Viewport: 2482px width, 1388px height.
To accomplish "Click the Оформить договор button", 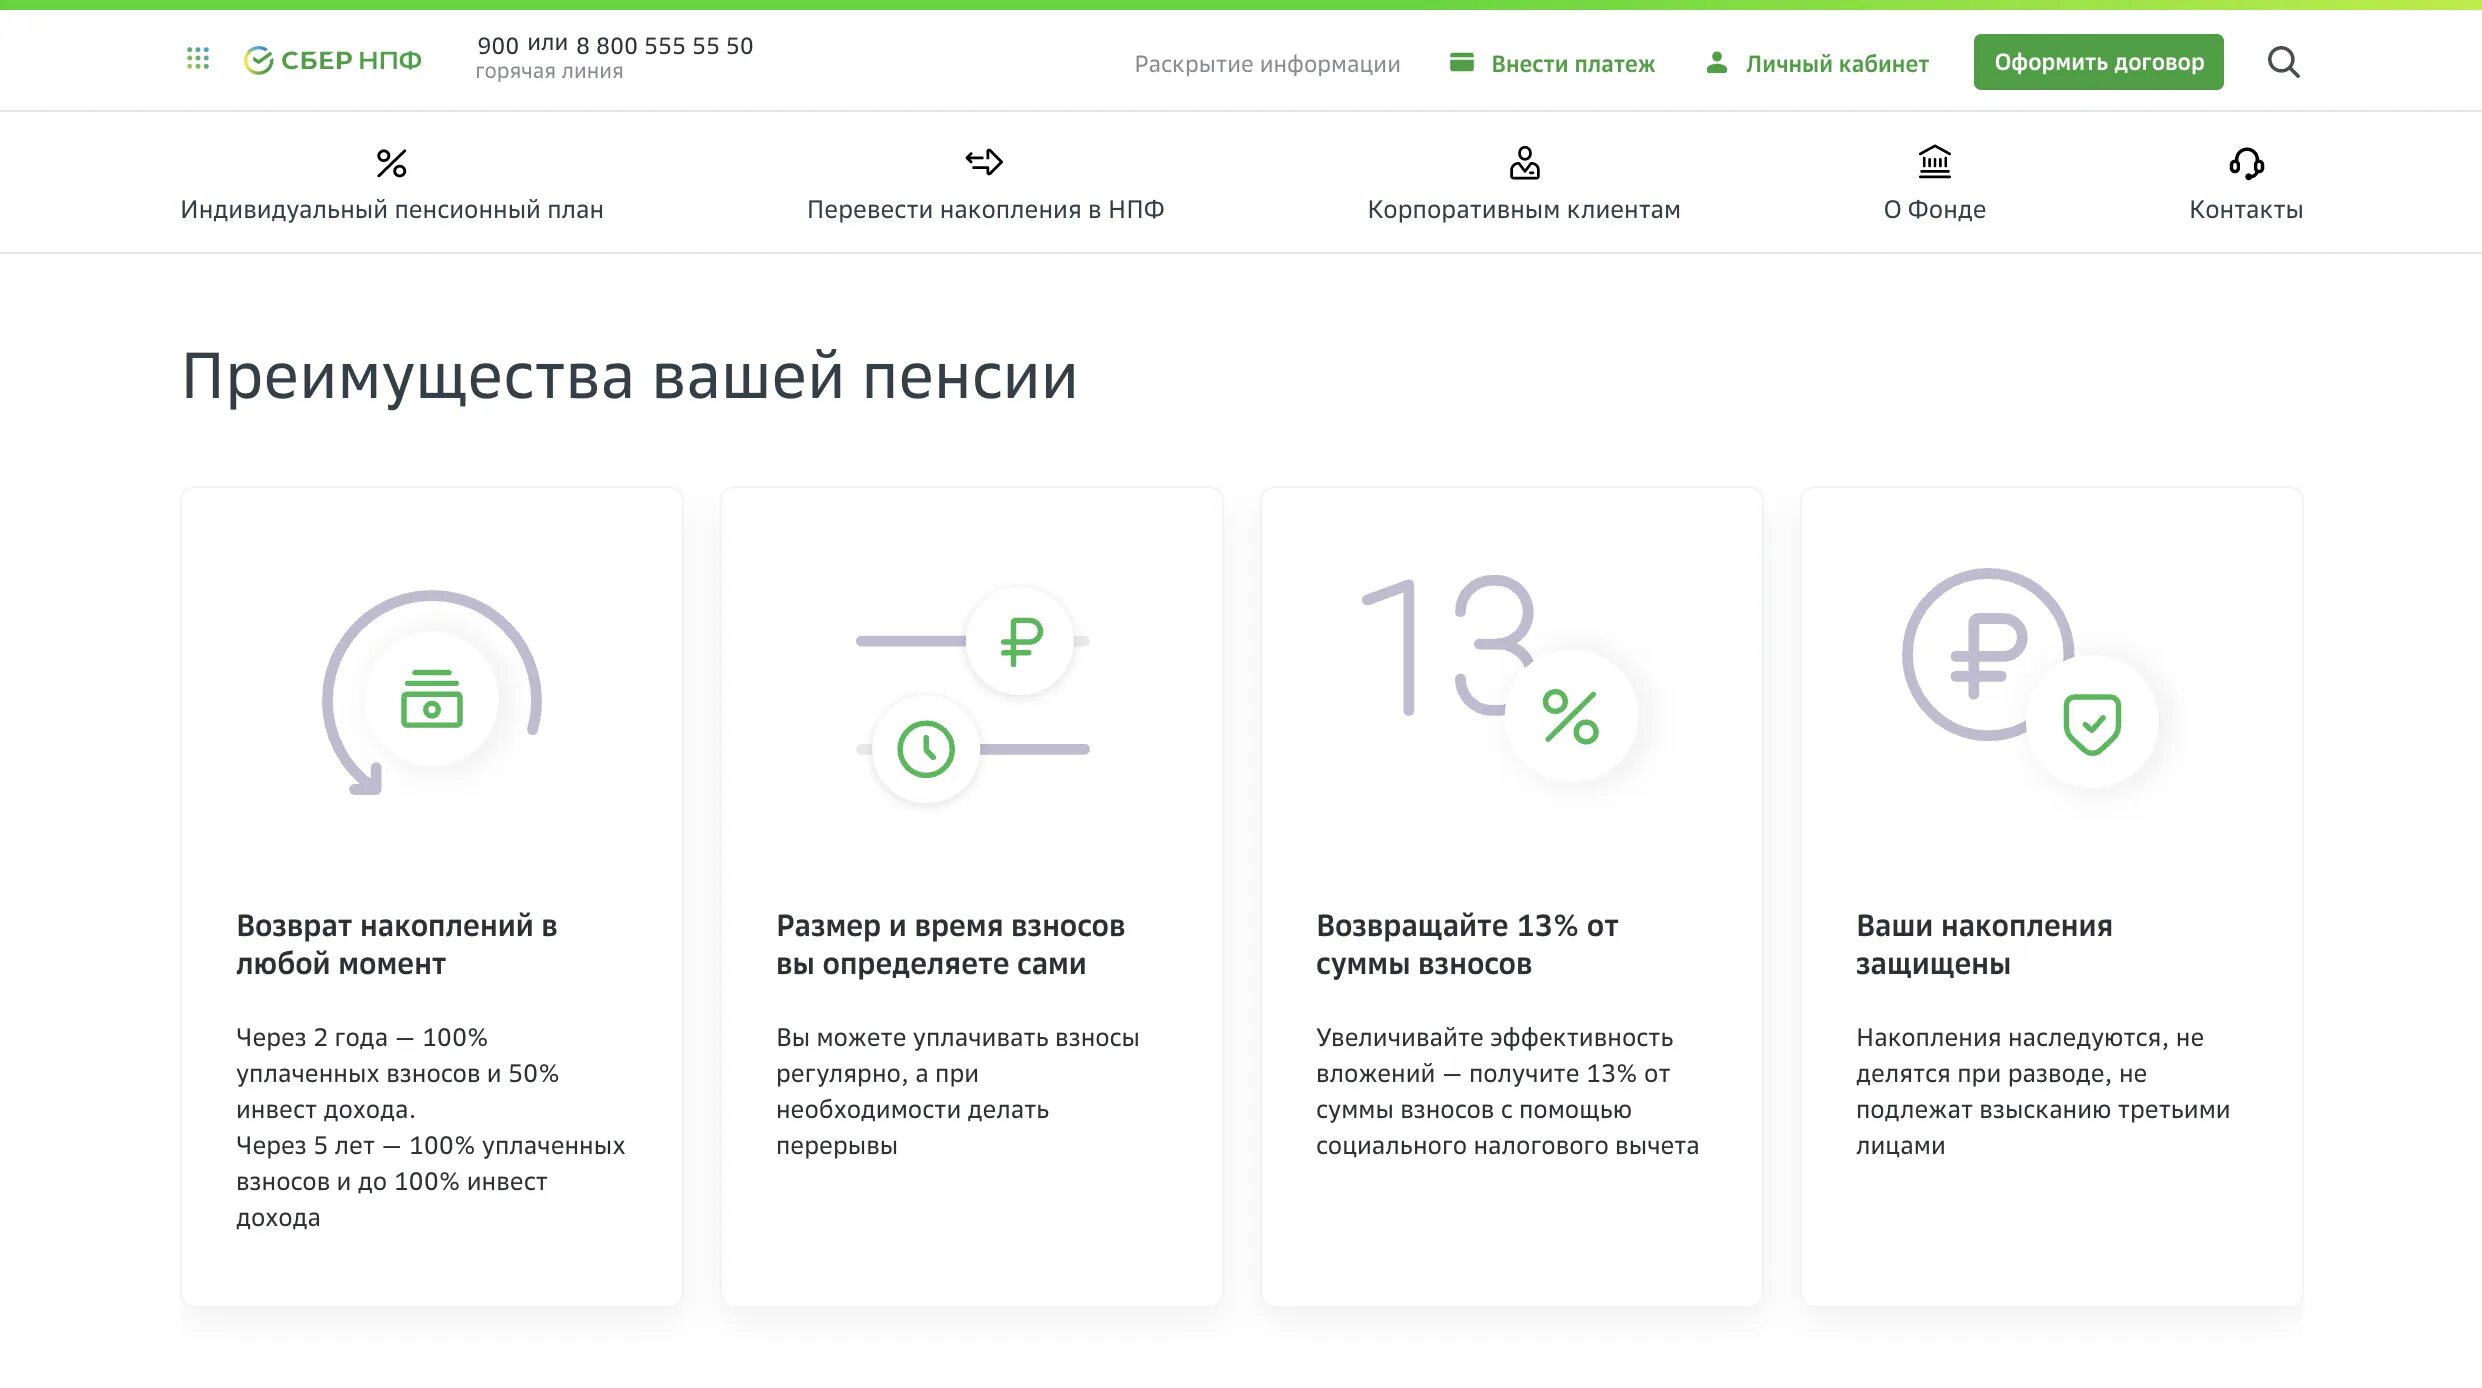I will (2098, 62).
